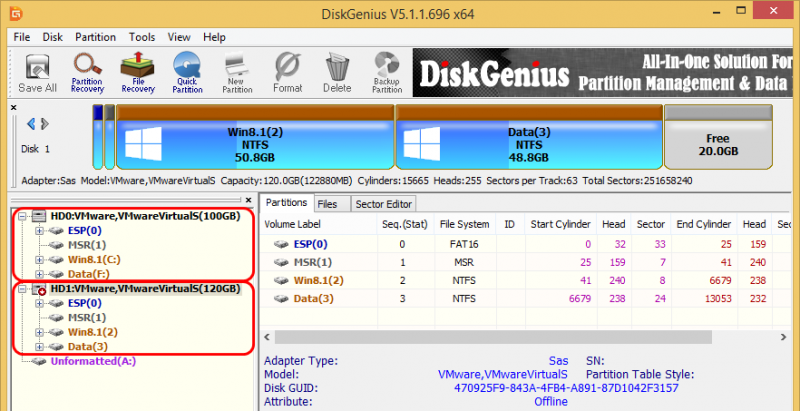Image resolution: width=800 pixels, height=411 pixels.
Task: Close the left disk tree panel
Action: [x=248, y=200]
